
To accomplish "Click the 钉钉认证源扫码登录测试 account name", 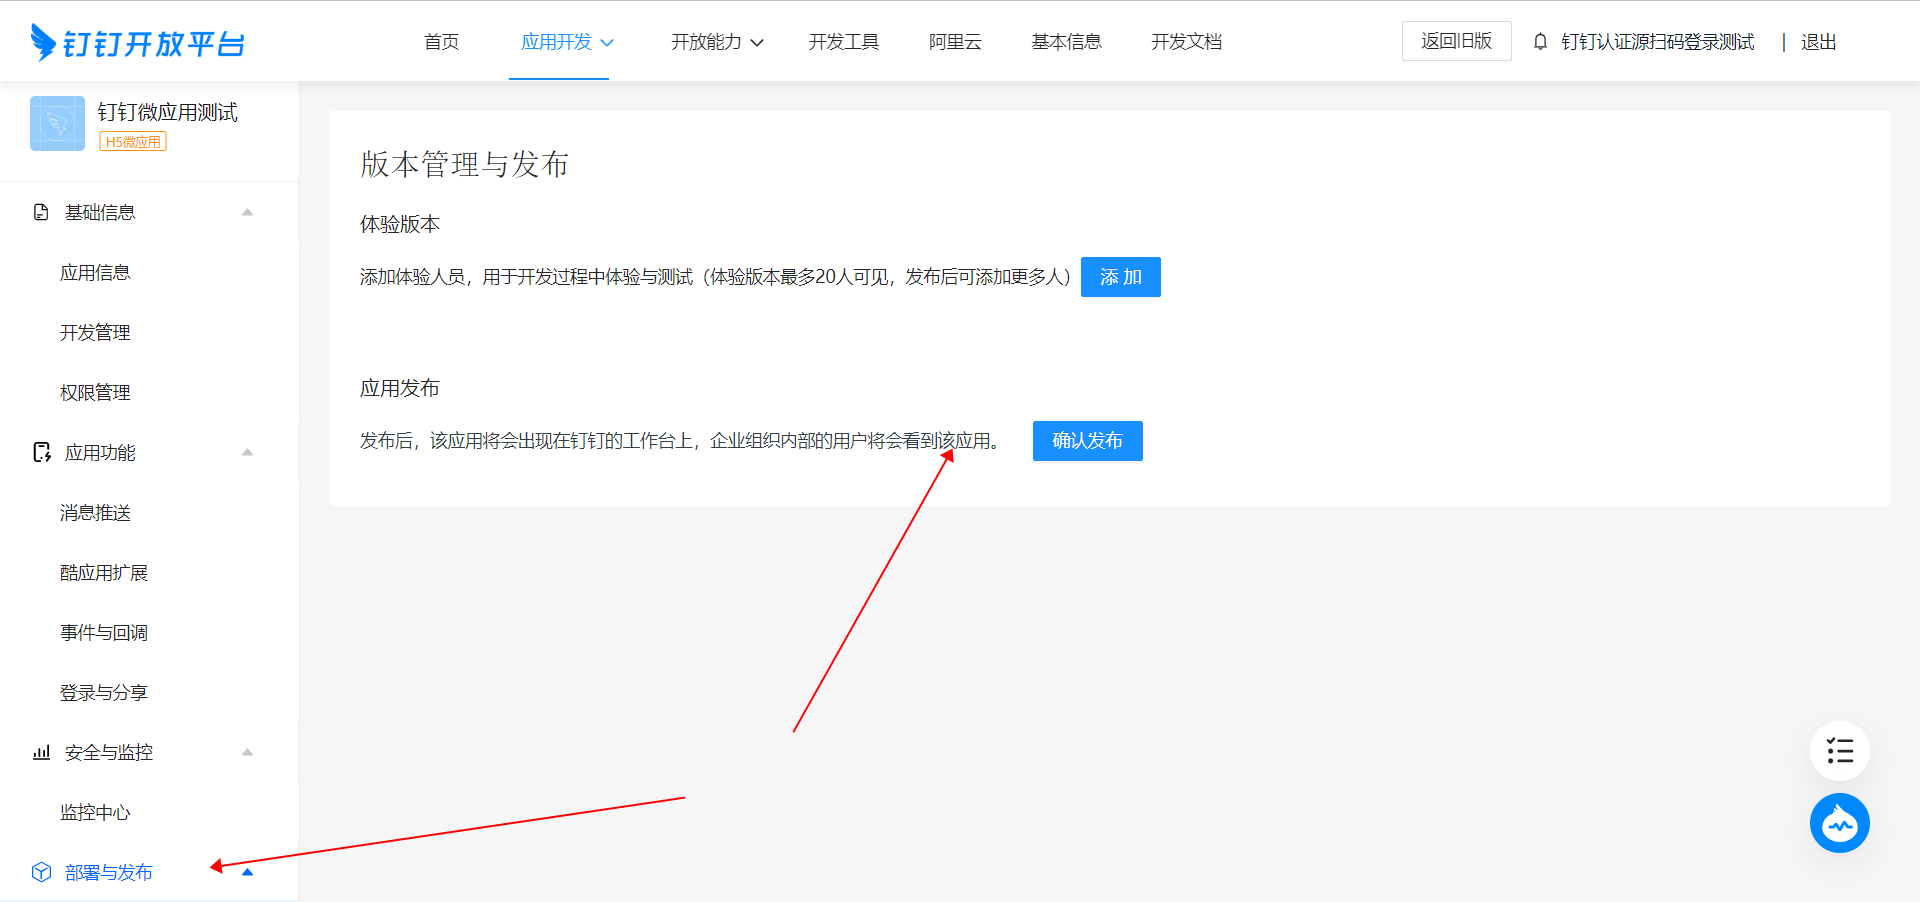I will [1658, 42].
